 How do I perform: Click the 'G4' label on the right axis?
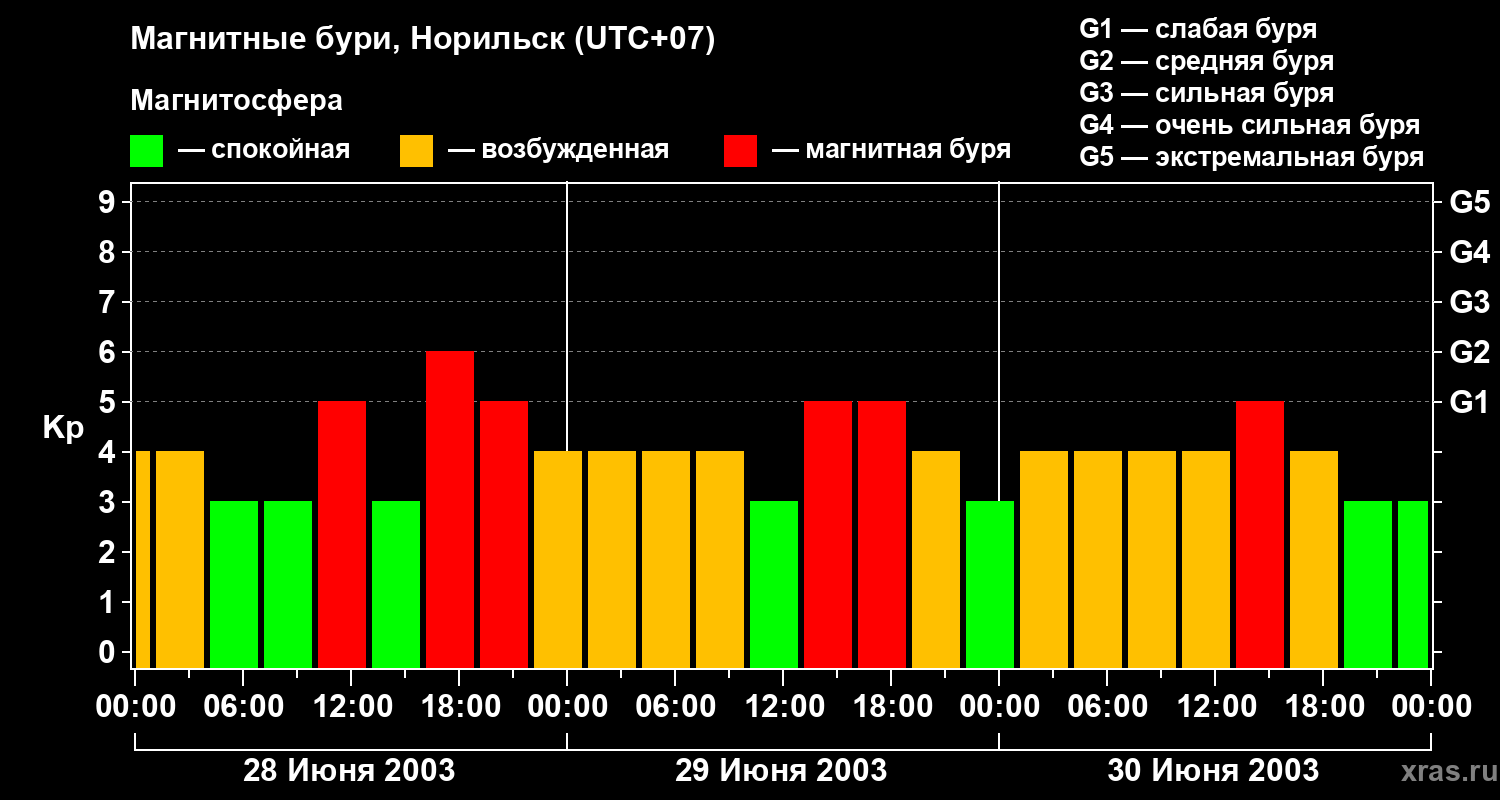[1470, 252]
